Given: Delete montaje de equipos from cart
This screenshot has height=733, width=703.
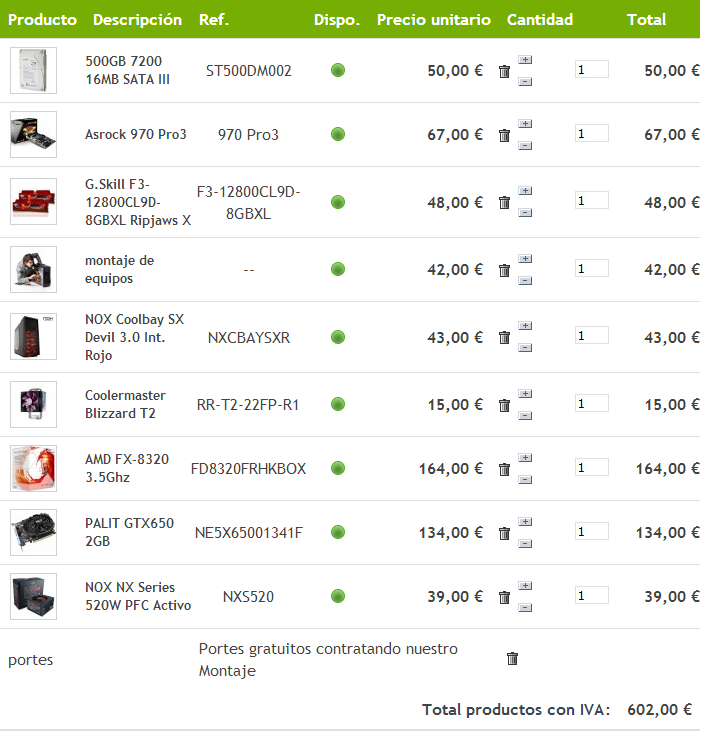Looking at the screenshot, I should (x=505, y=270).
